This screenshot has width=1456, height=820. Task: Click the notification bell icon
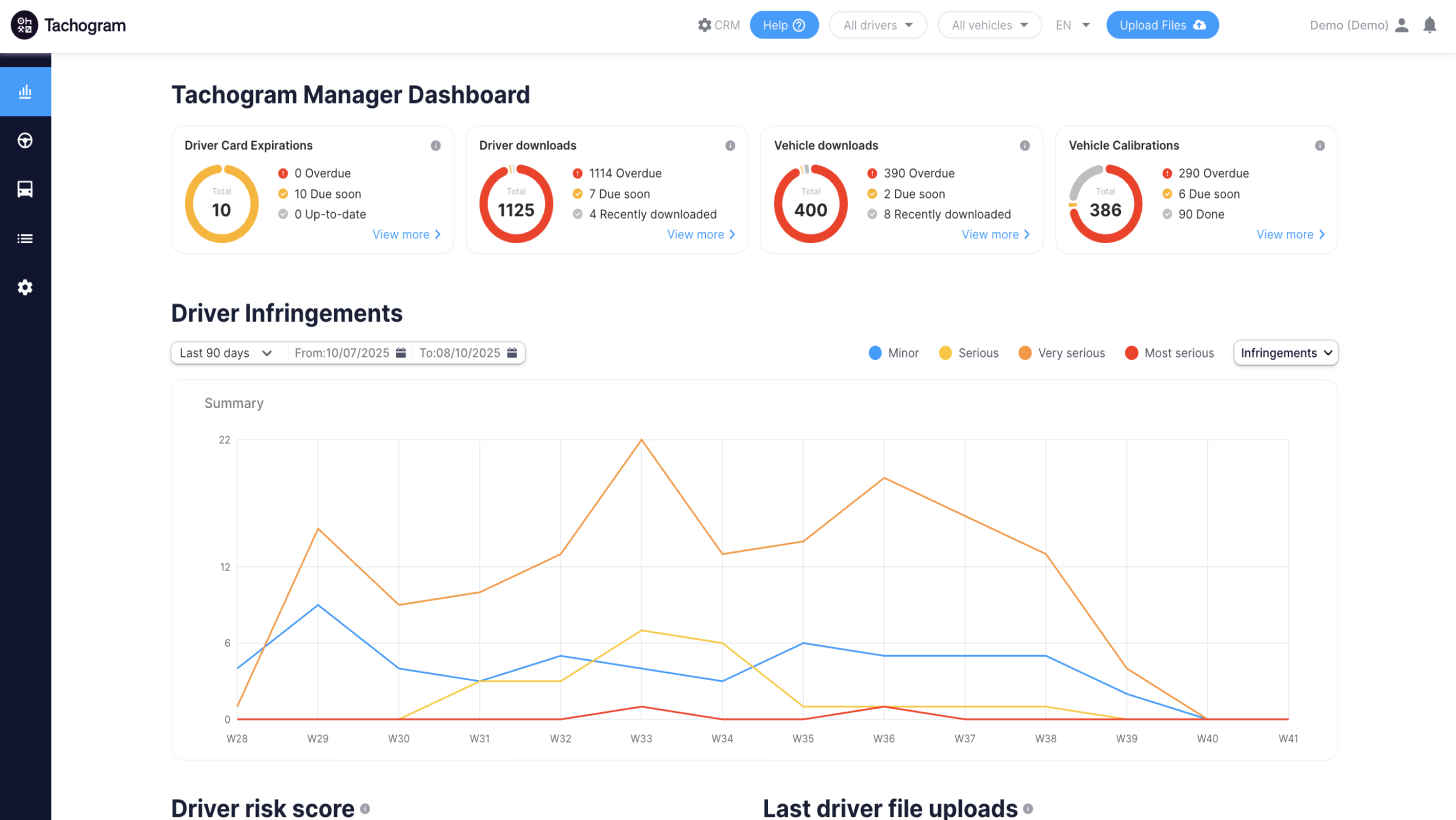pos(1429,24)
